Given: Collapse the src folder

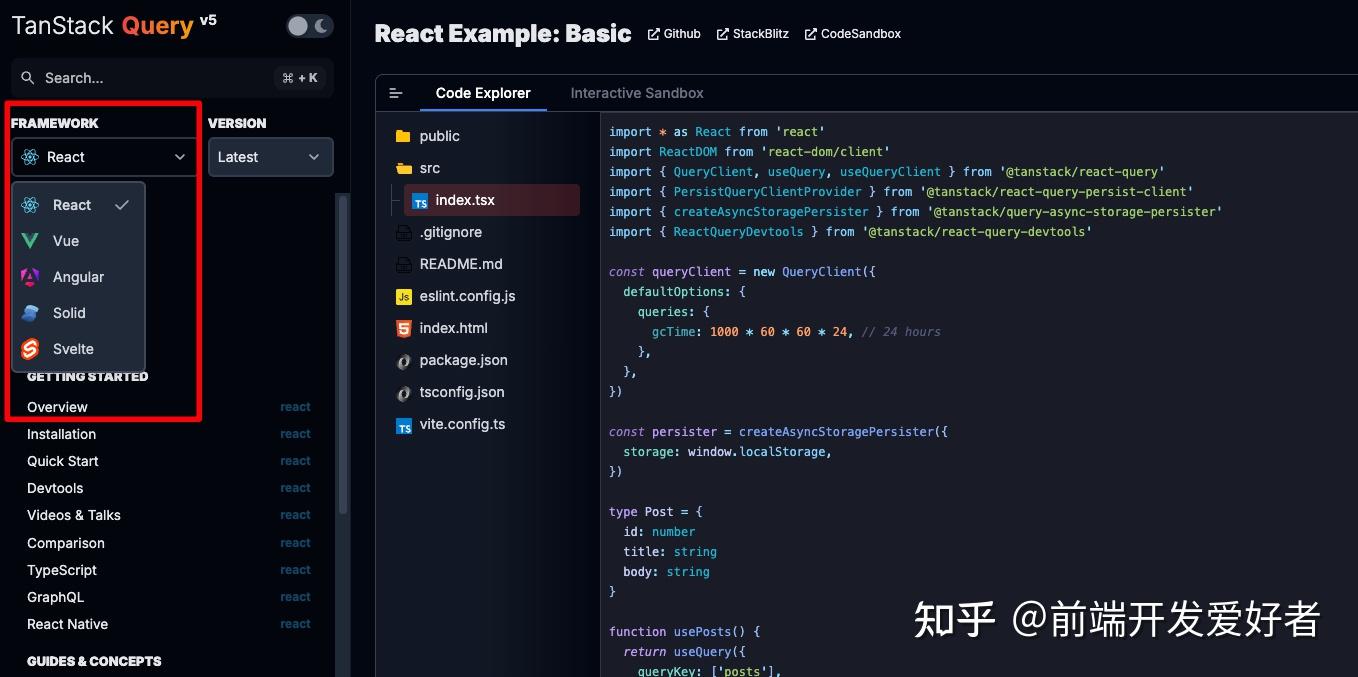Looking at the screenshot, I should click(x=430, y=168).
